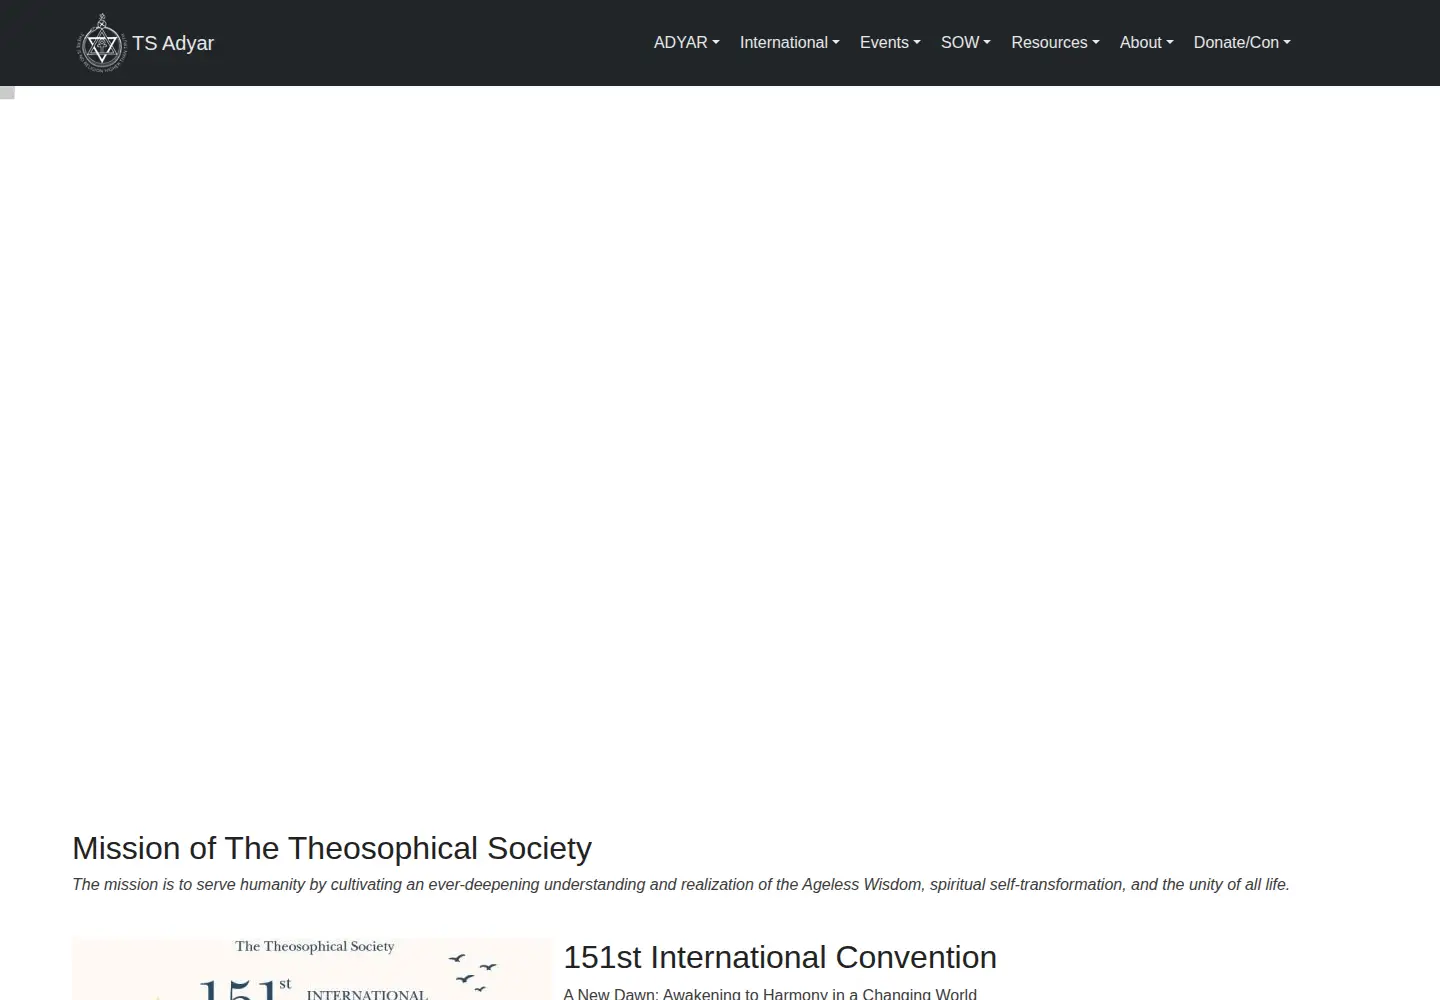
Task: Expand the Resources menu
Action: point(1055,42)
